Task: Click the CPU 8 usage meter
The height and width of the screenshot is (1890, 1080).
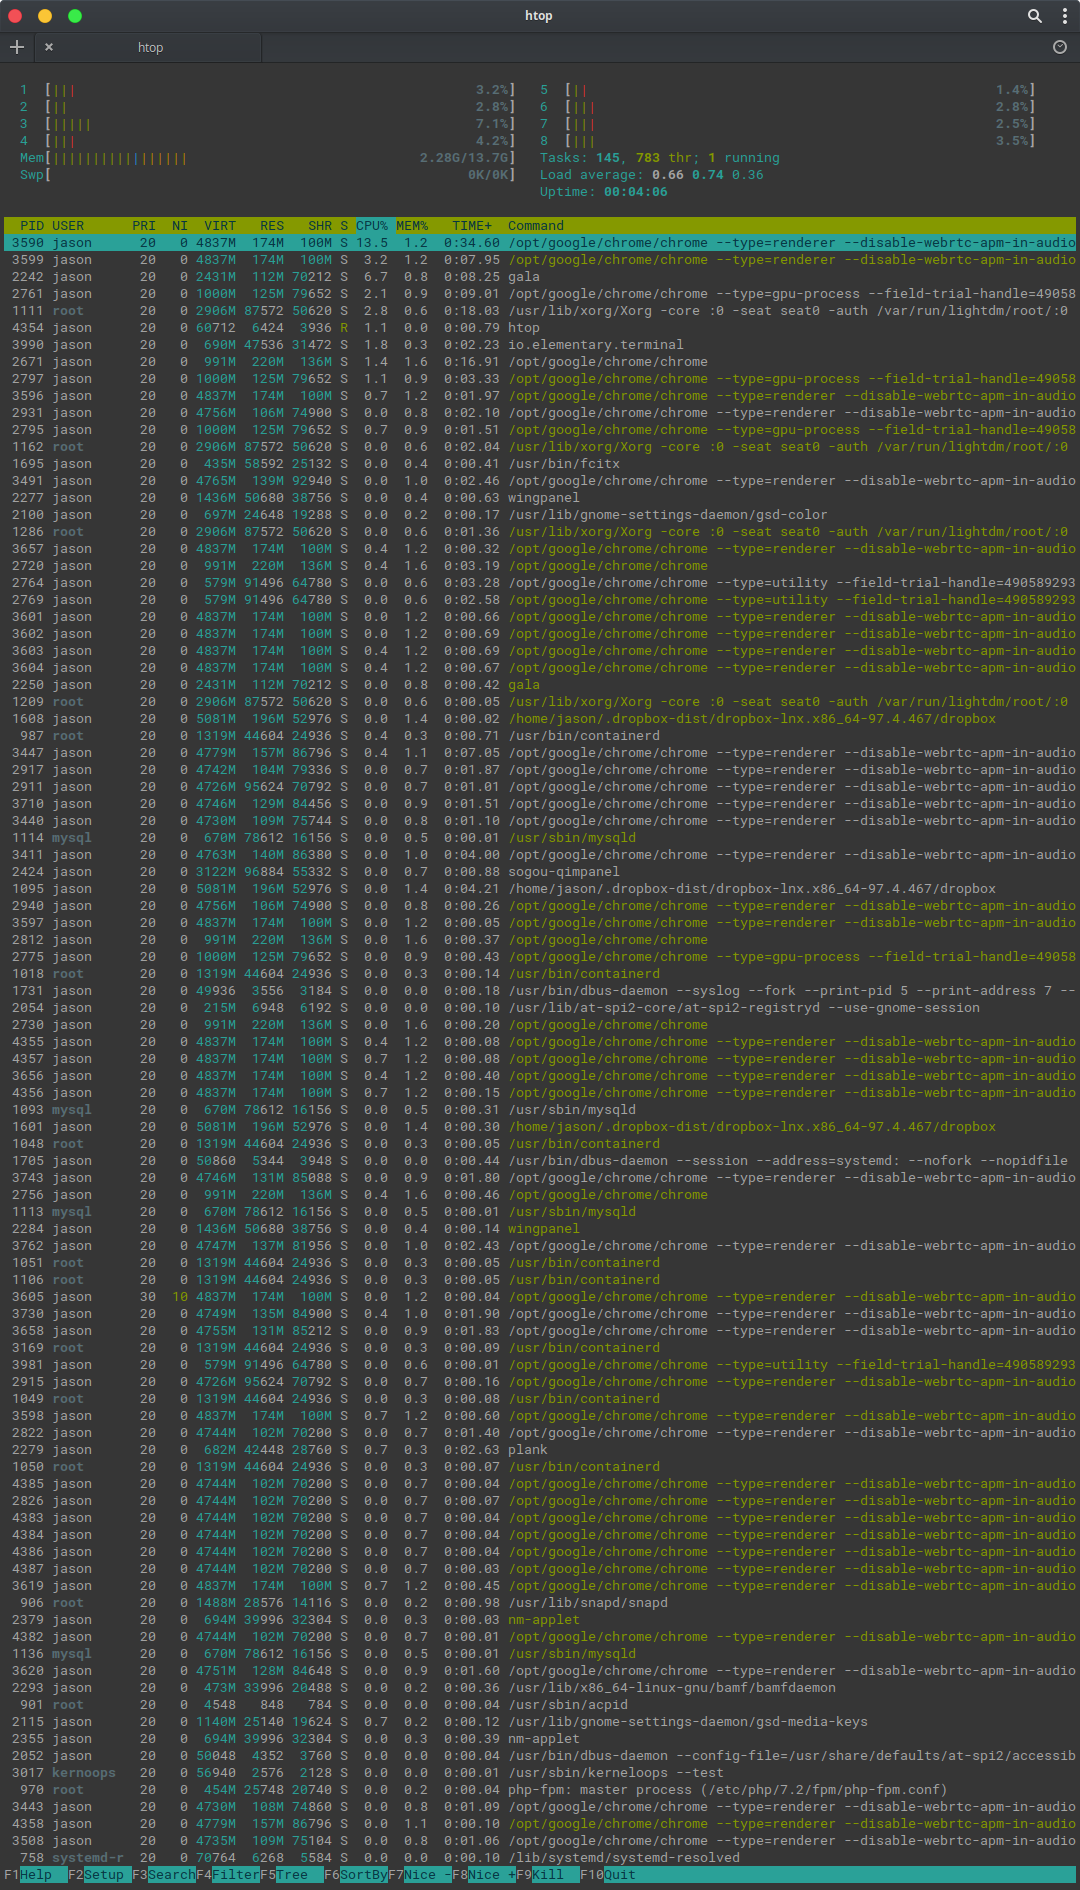Action: [788, 141]
